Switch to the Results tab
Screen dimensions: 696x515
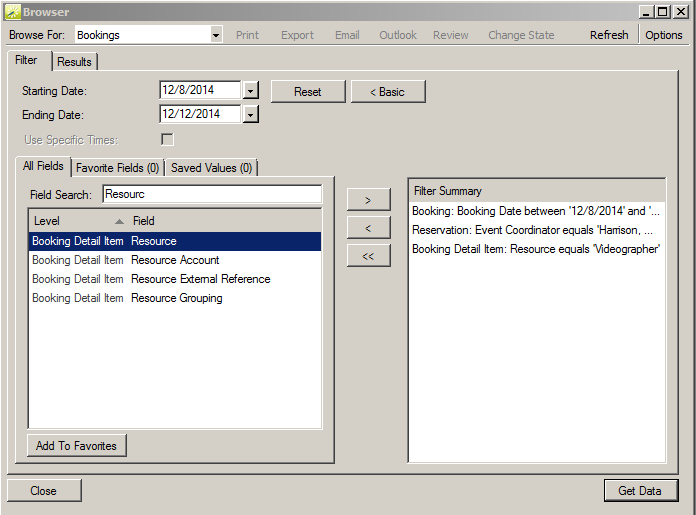click(x=75, y=62)
